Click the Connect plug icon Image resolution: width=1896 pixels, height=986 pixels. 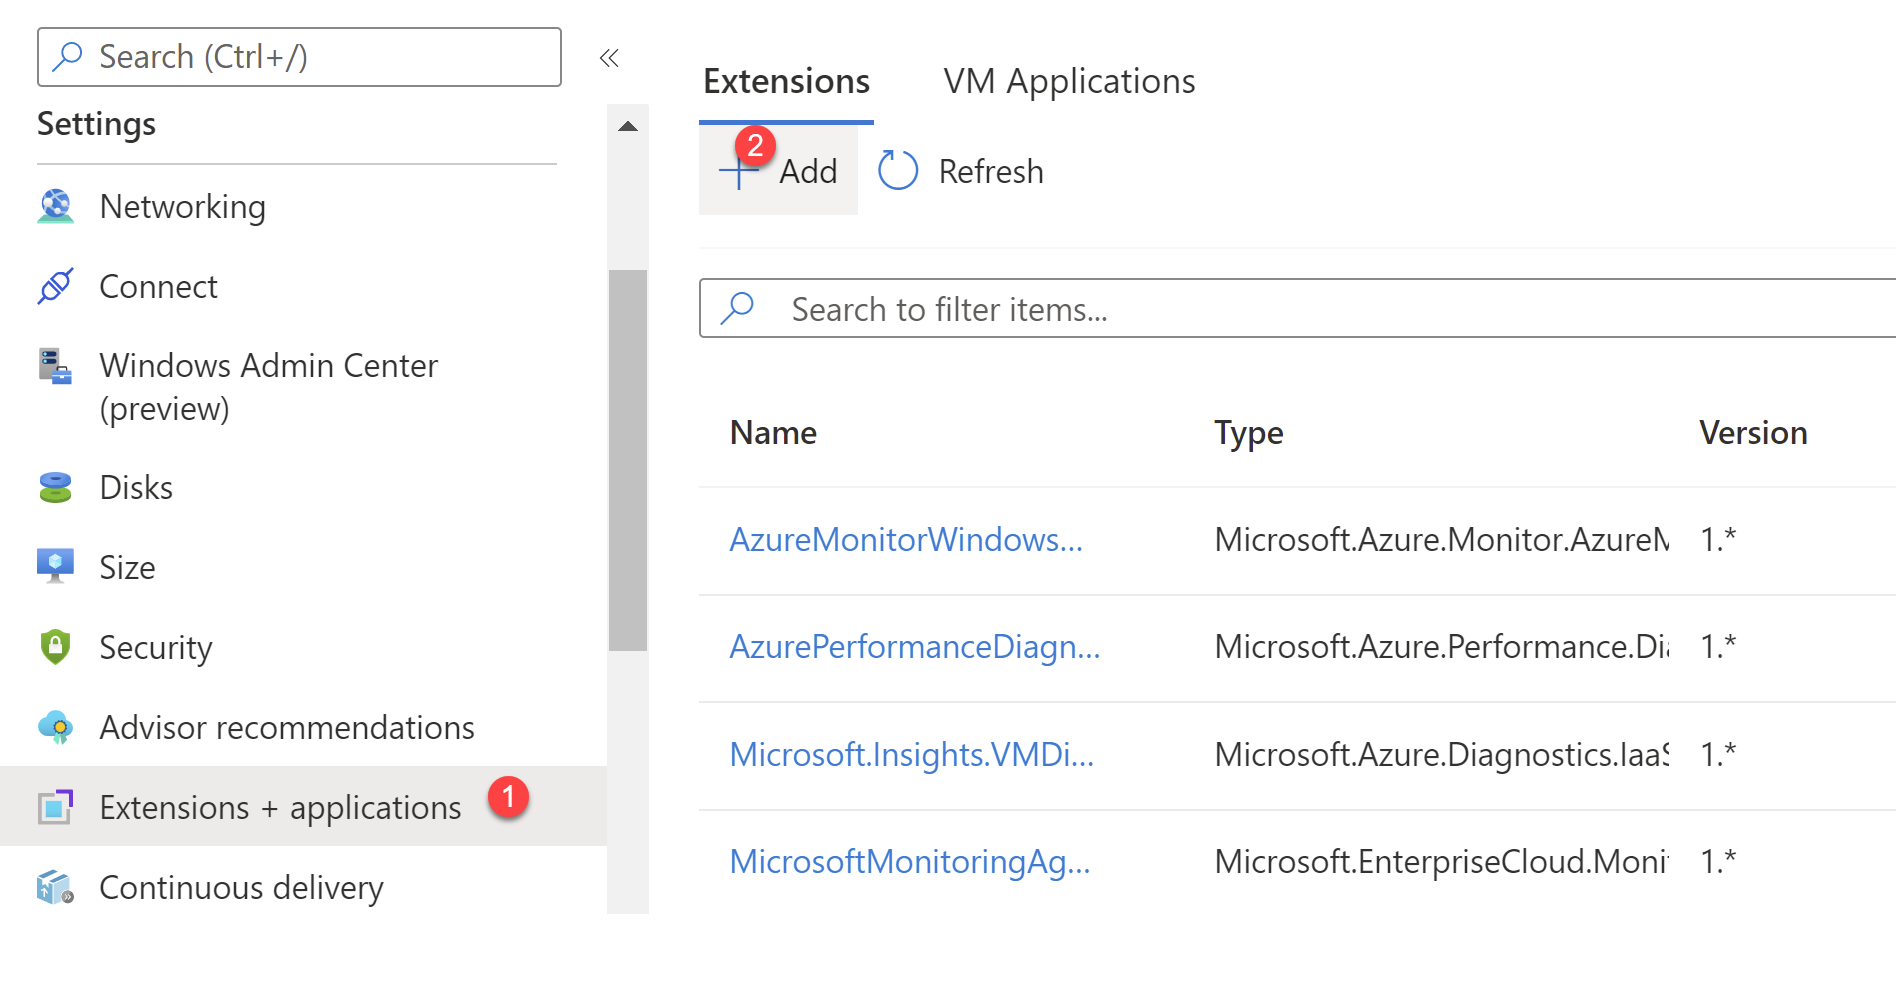click(x=56, y=286)
